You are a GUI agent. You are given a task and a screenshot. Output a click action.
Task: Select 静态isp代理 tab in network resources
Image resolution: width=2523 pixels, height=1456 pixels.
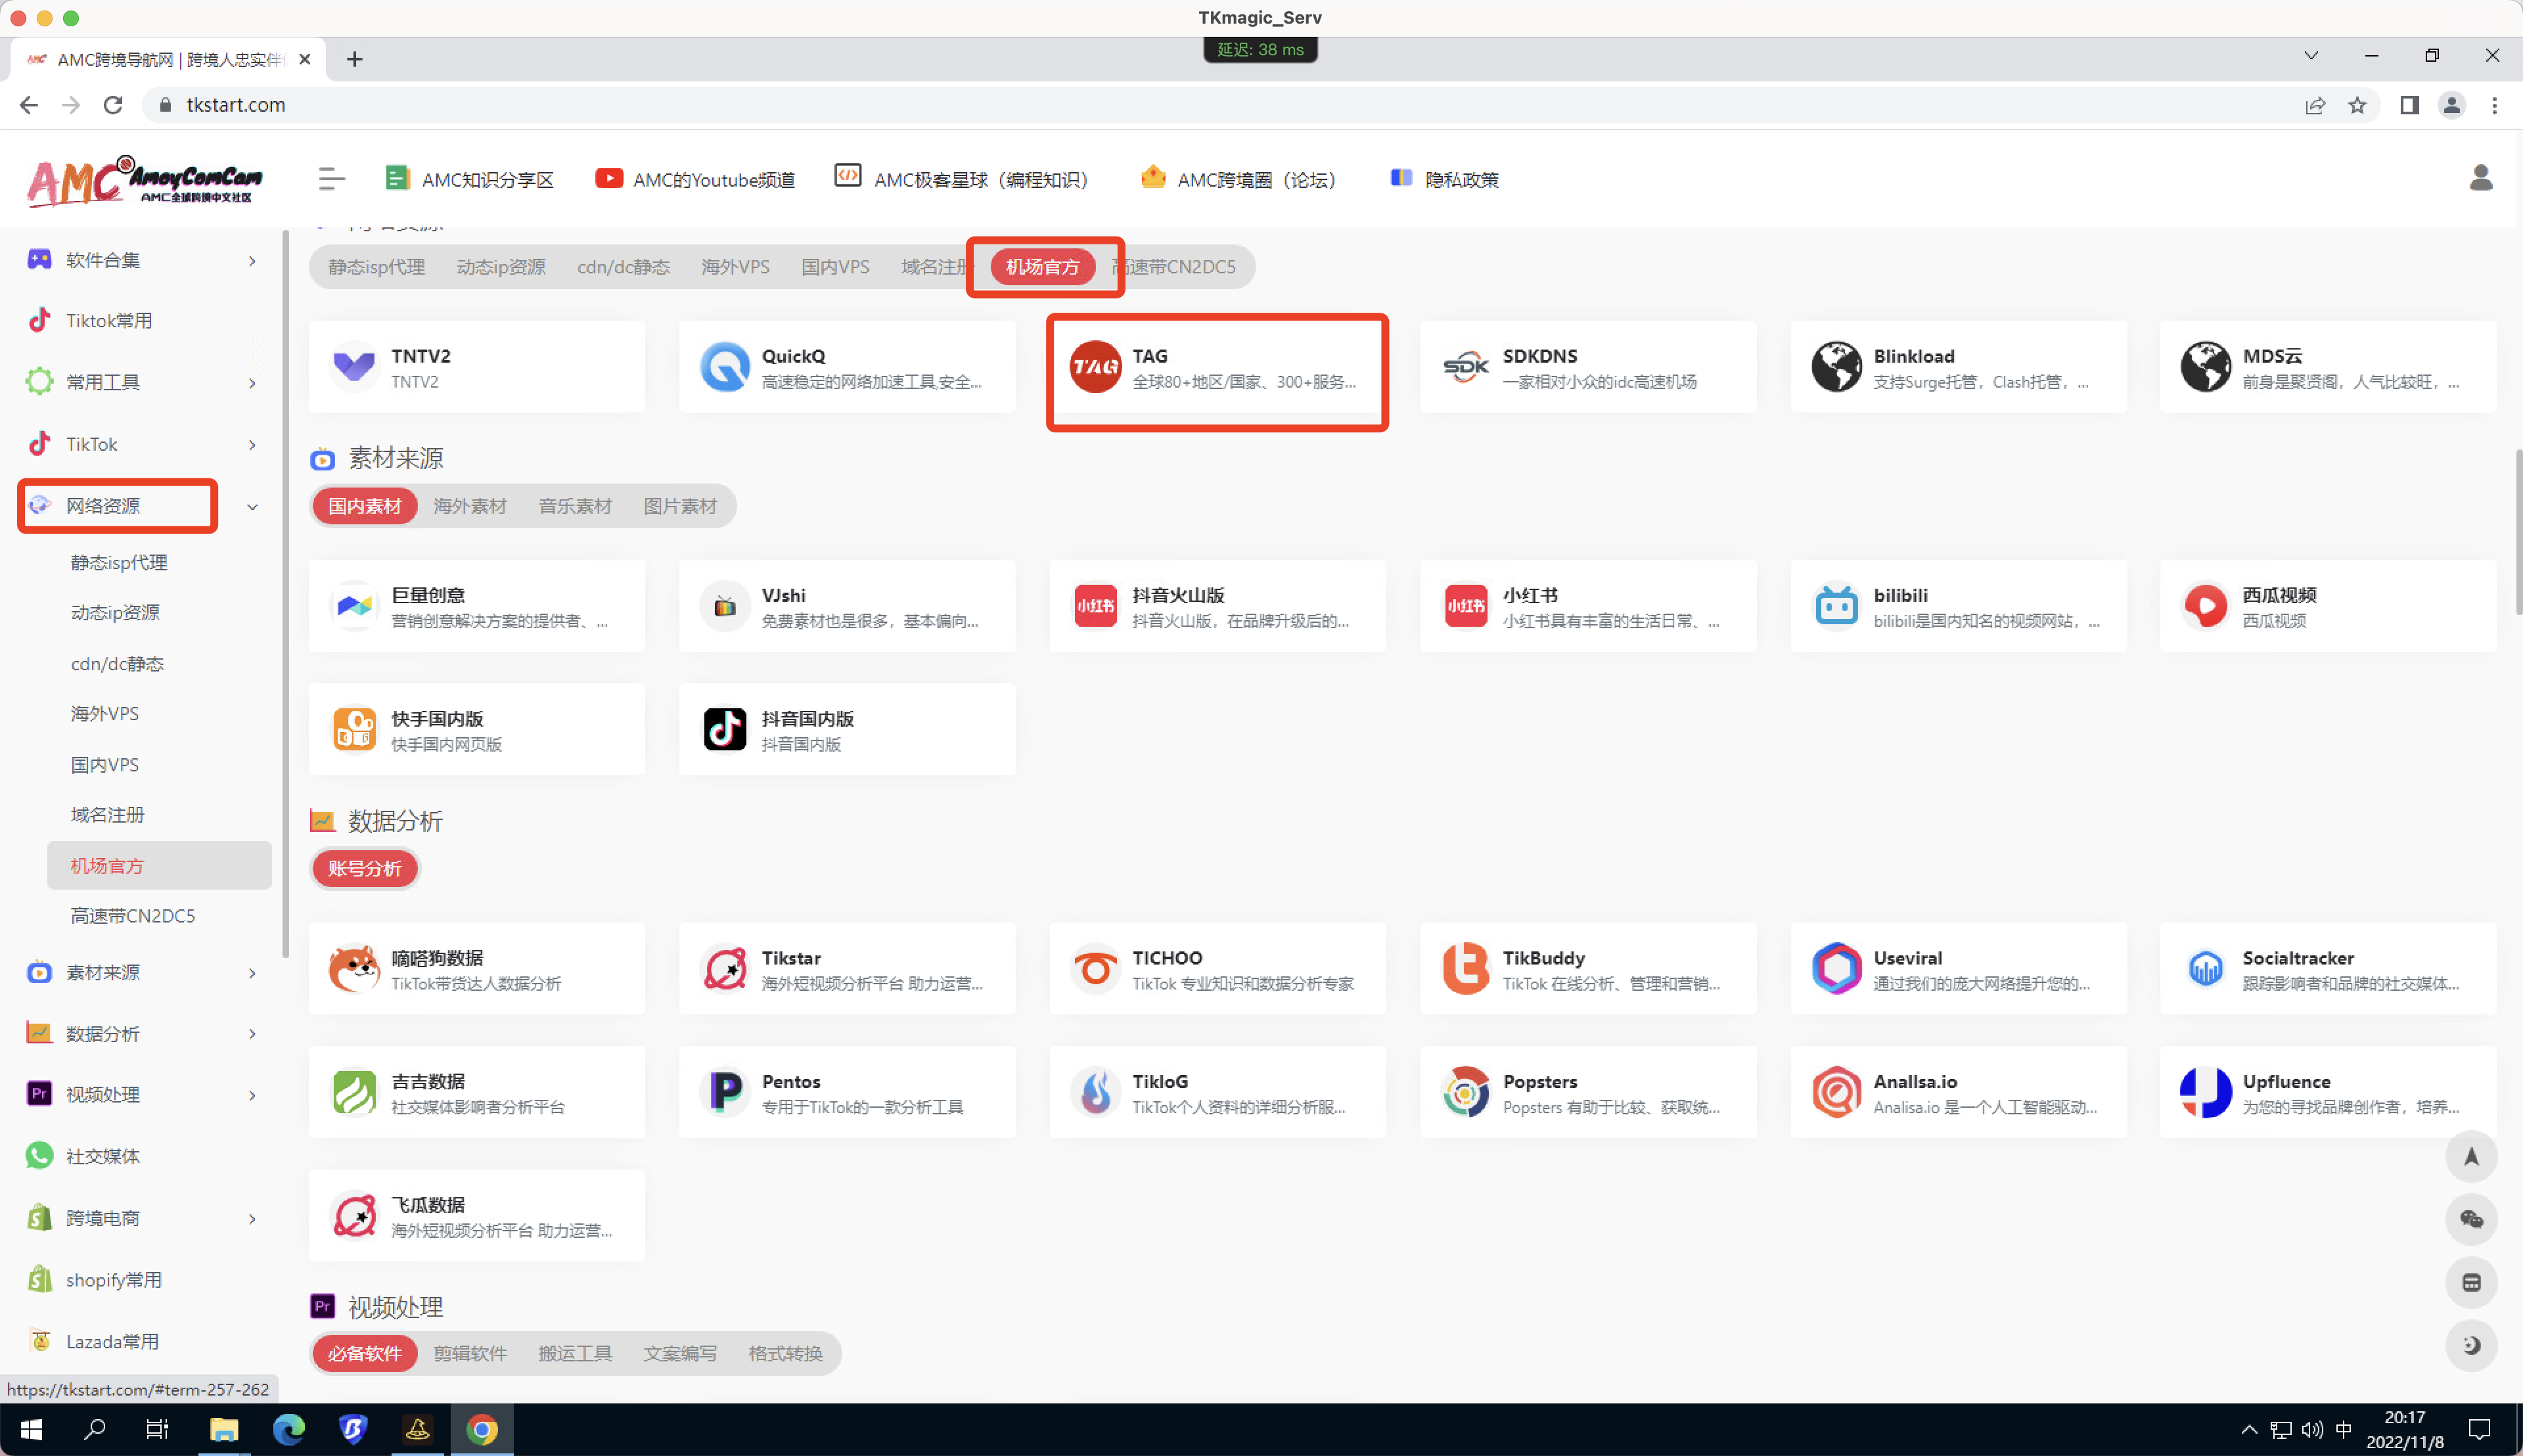(376, 267)
